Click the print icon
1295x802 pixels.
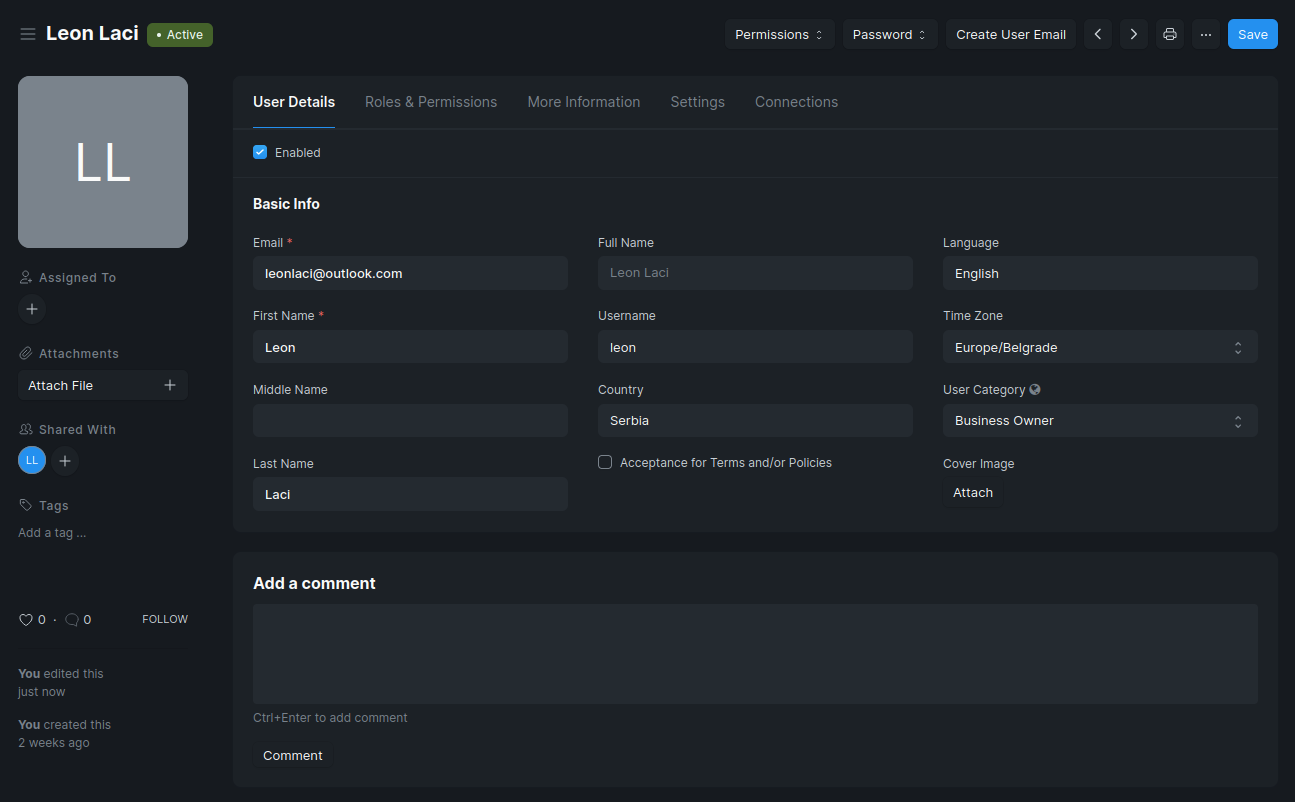pyautogui.click(x=1170, y=34)
